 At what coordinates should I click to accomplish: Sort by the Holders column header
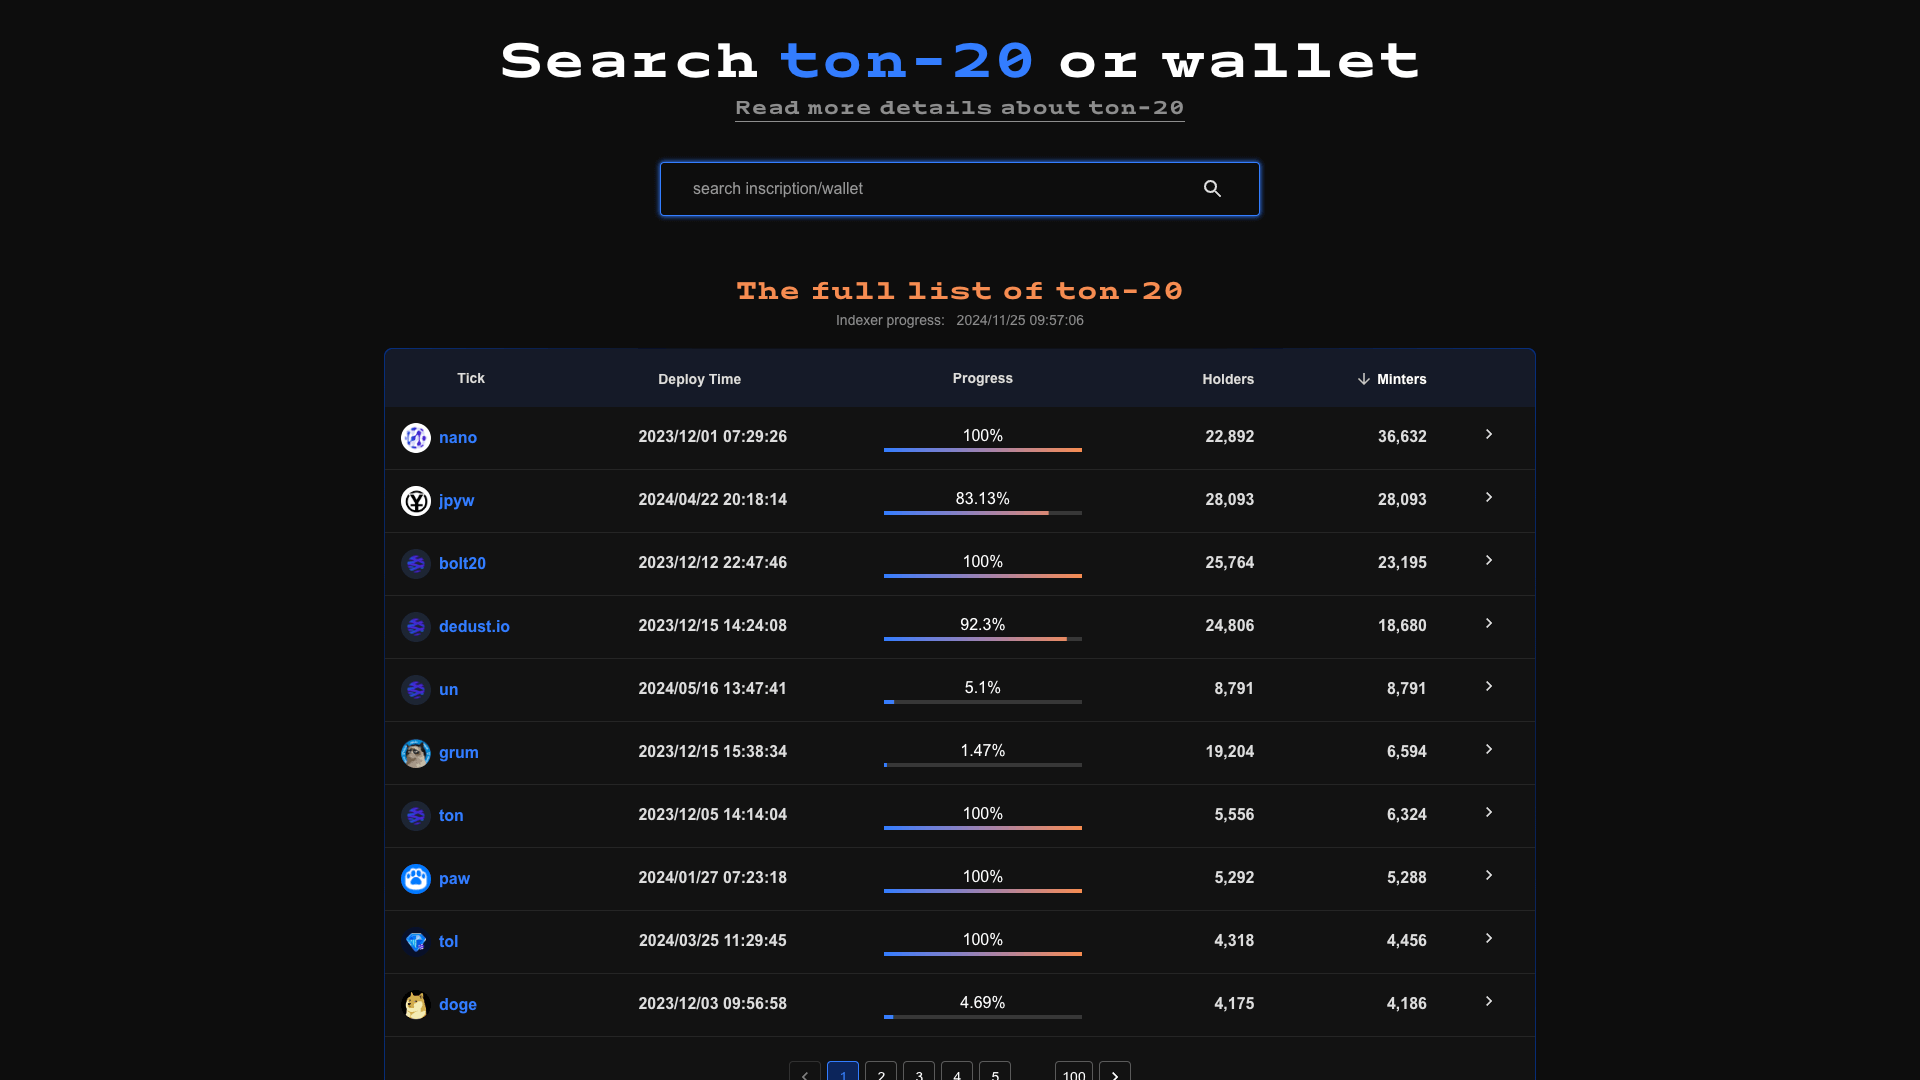[x=1228, y=379]
